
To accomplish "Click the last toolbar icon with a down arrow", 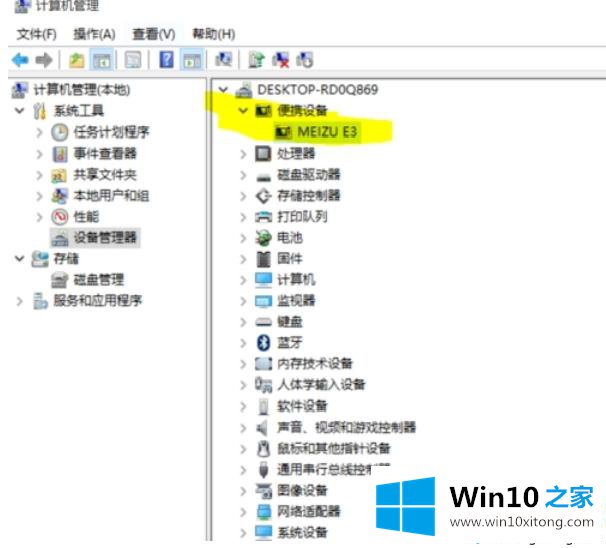I will (304, 60).
